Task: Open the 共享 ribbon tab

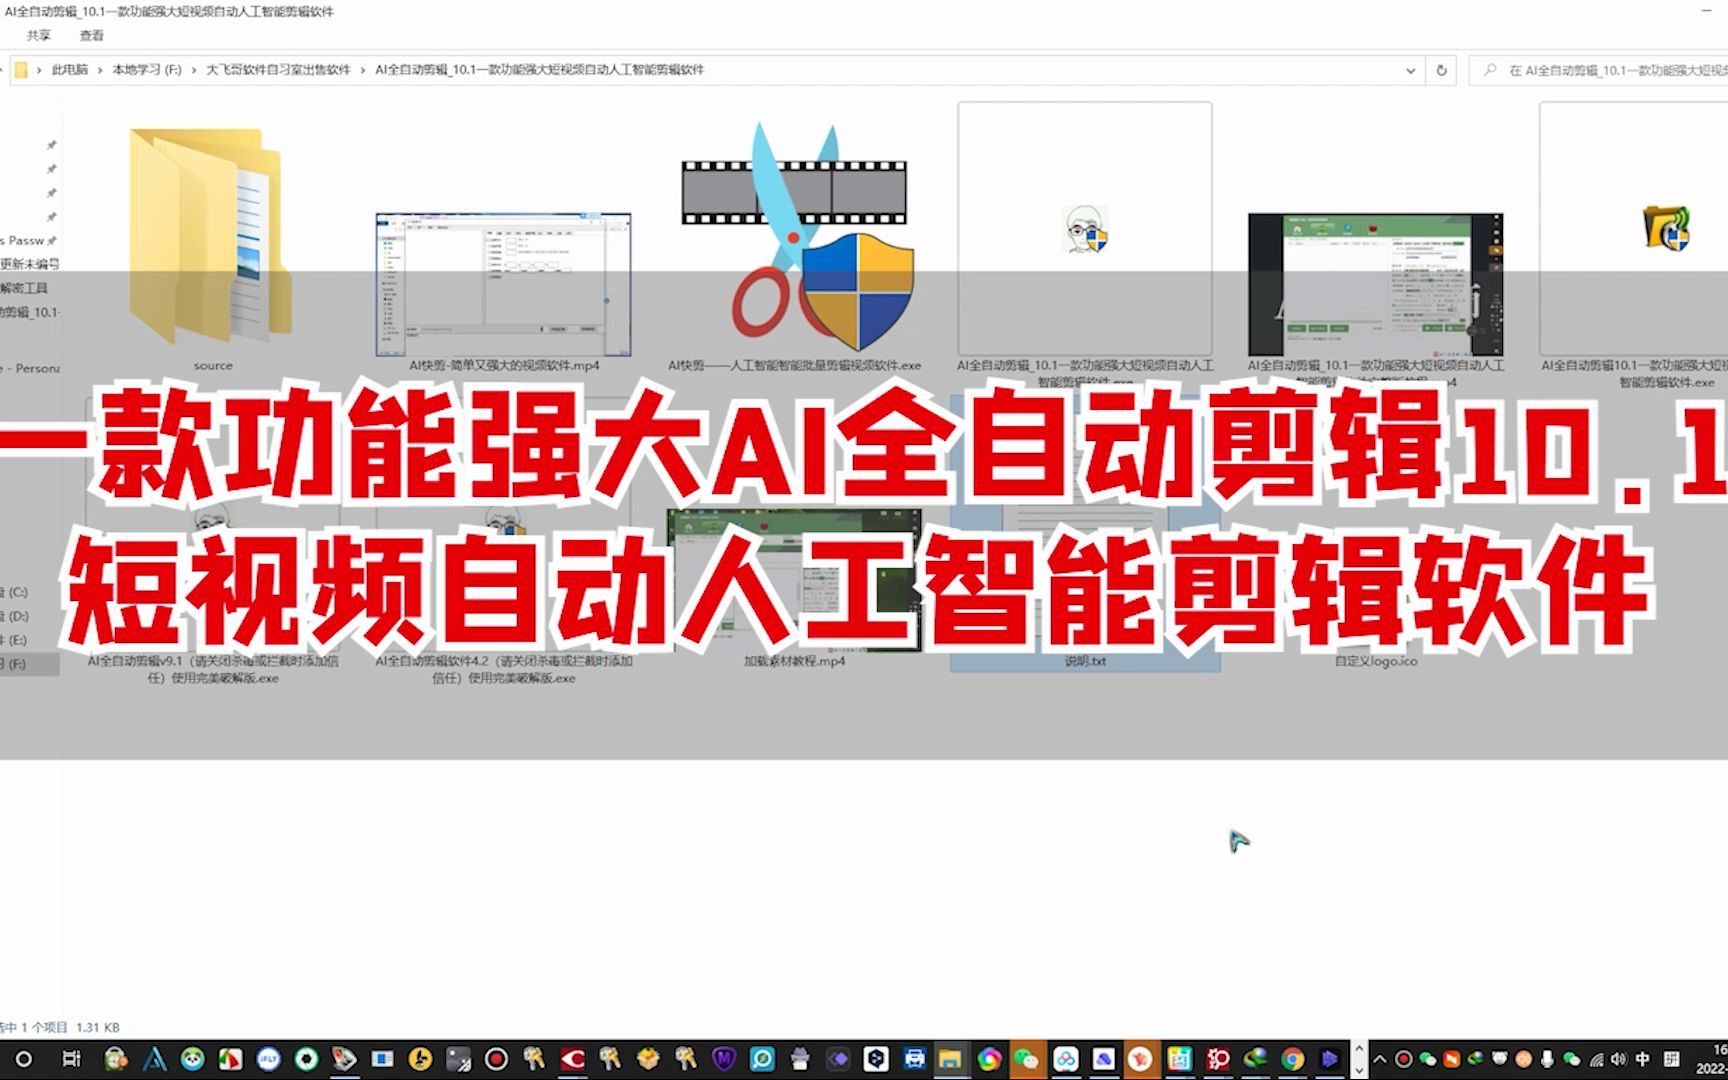Action: coord(39,35)
